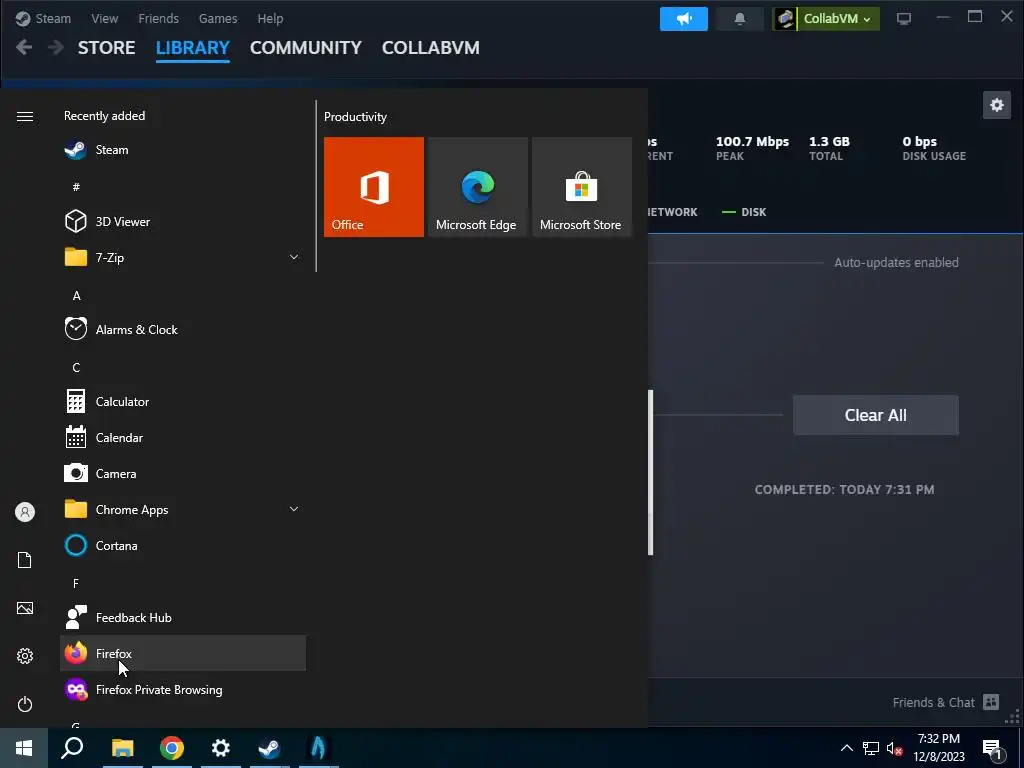This screenshot has height=768, width=1024.
Task: Click Steam Big Picture monitor icon
Action: [904, 19]
